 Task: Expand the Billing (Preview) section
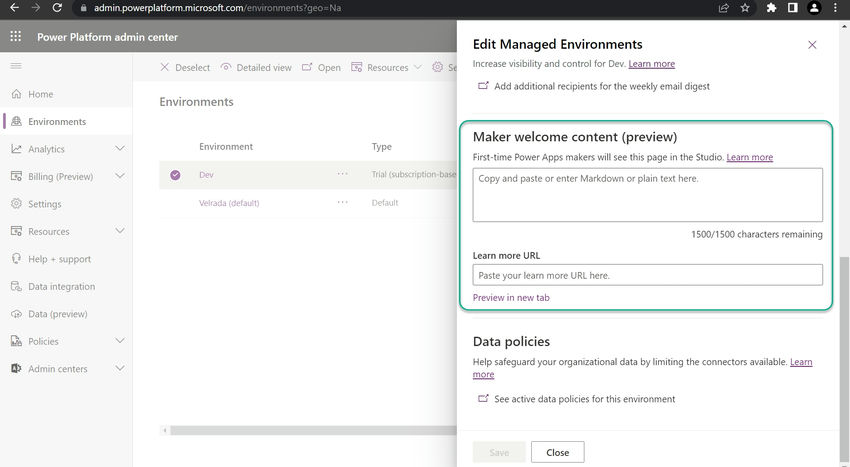(120, 177)
